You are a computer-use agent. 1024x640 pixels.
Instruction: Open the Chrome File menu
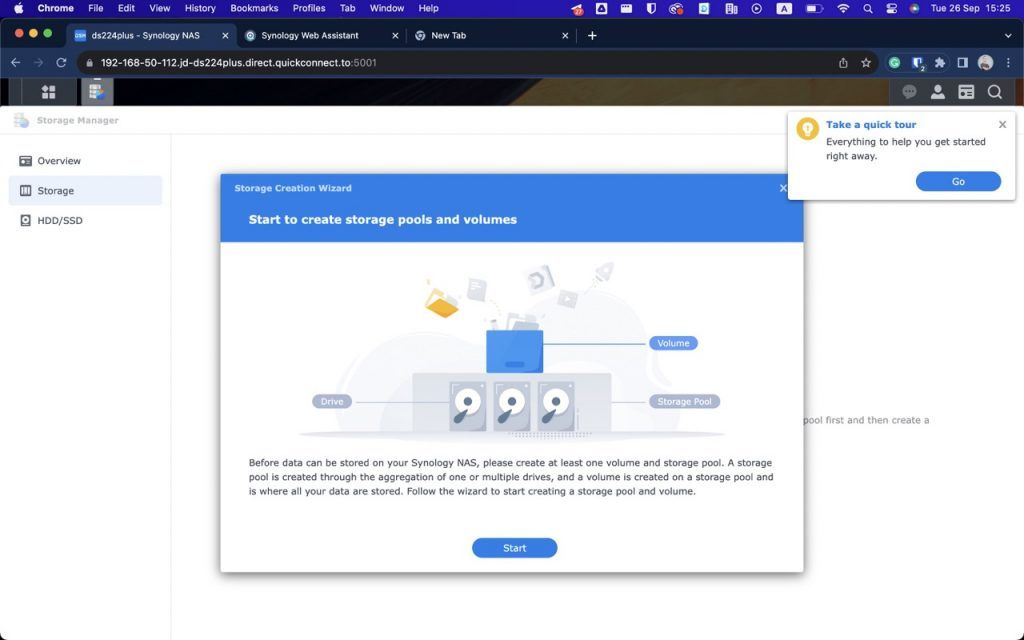95,8
